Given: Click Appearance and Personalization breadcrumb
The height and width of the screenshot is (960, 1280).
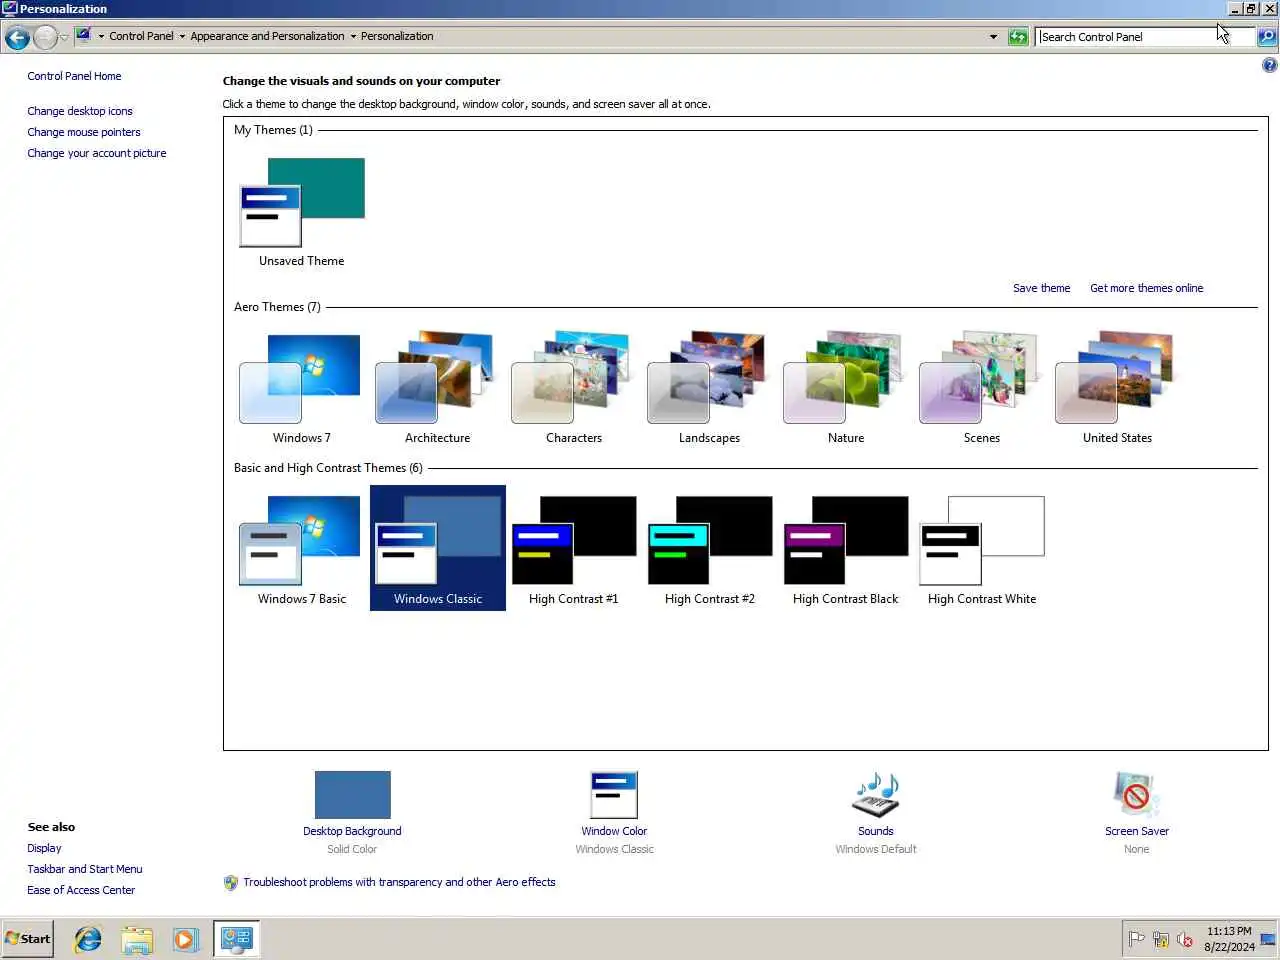Looking at the screenshot, I should tap(267, 36).
